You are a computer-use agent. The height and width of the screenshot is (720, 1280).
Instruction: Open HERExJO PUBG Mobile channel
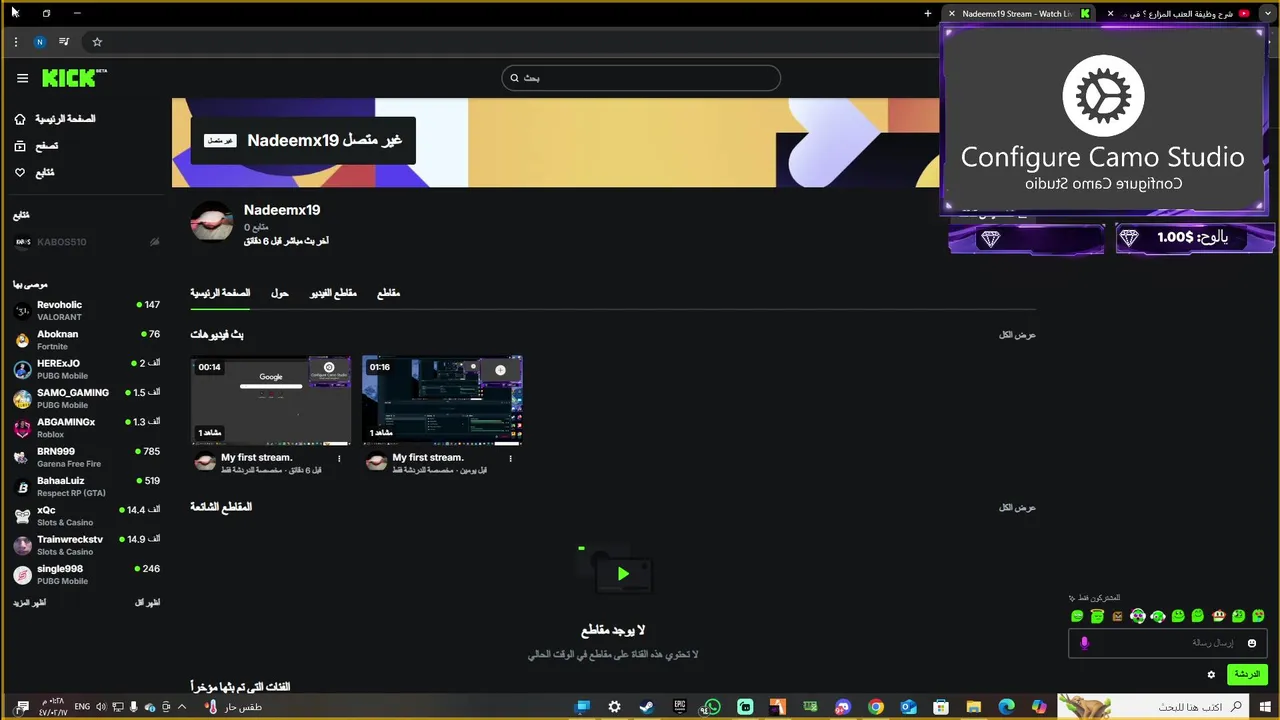coord(86,369)
